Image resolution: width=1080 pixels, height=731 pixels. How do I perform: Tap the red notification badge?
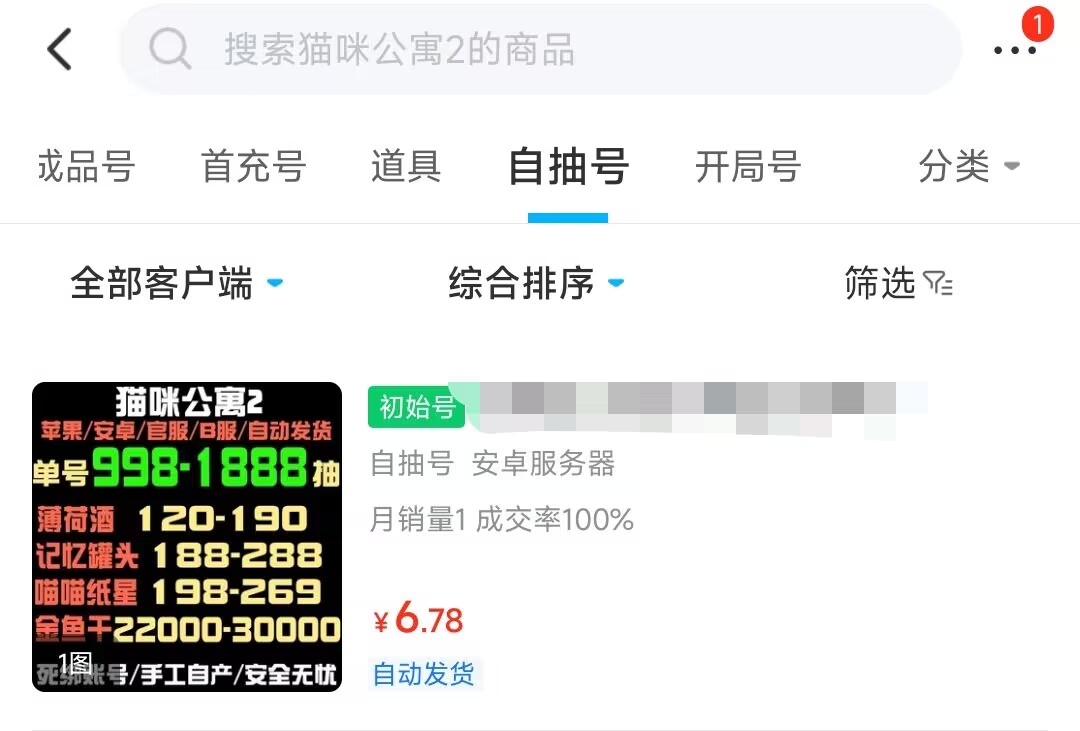1037,23
